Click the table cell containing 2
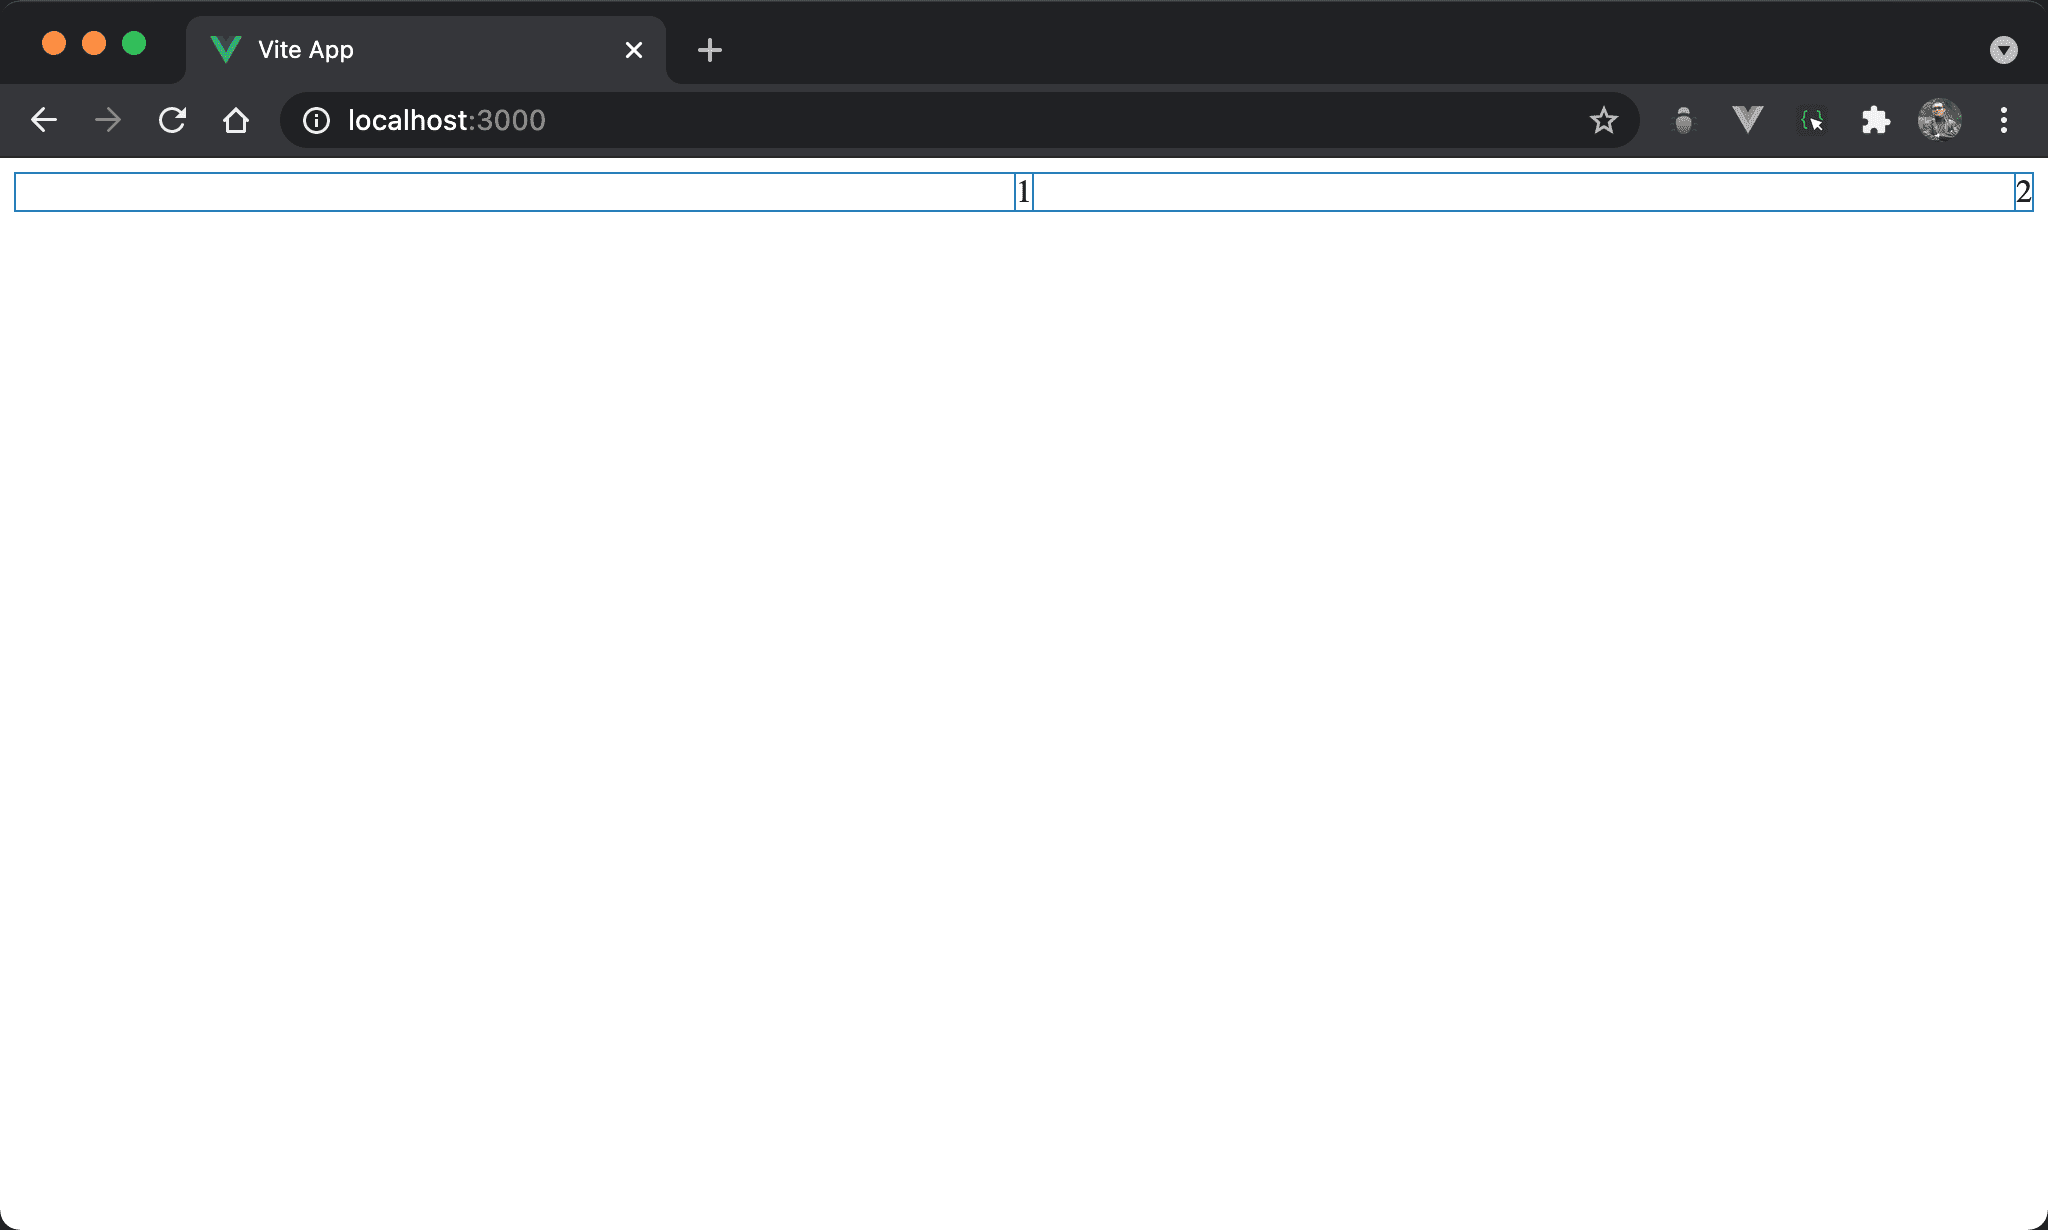This screenshot has height=1230, width=2048. [2023, 192]
